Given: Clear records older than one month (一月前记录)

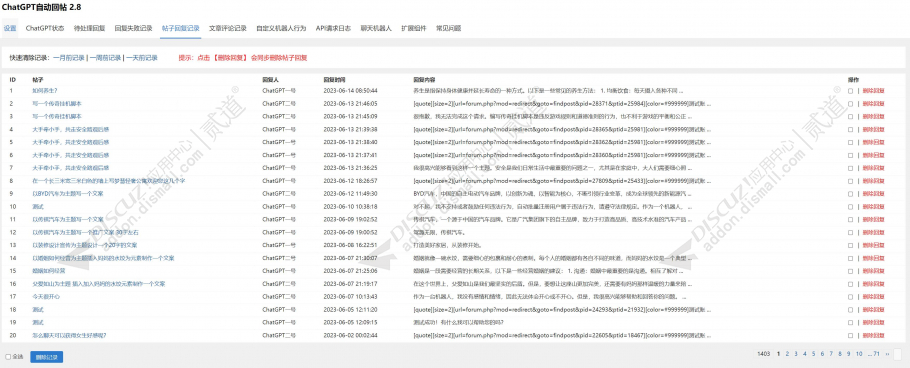Looking at the screenshot, I should point(69,58).
